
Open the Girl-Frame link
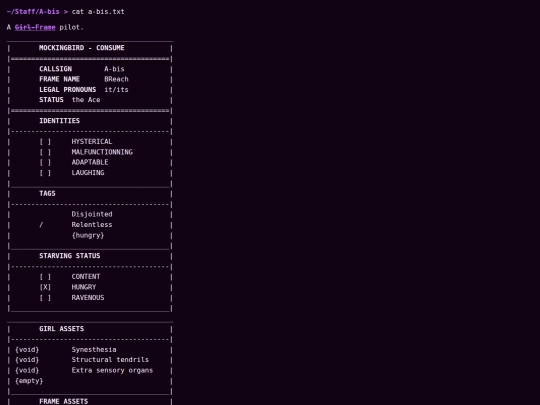coord(35,27)
